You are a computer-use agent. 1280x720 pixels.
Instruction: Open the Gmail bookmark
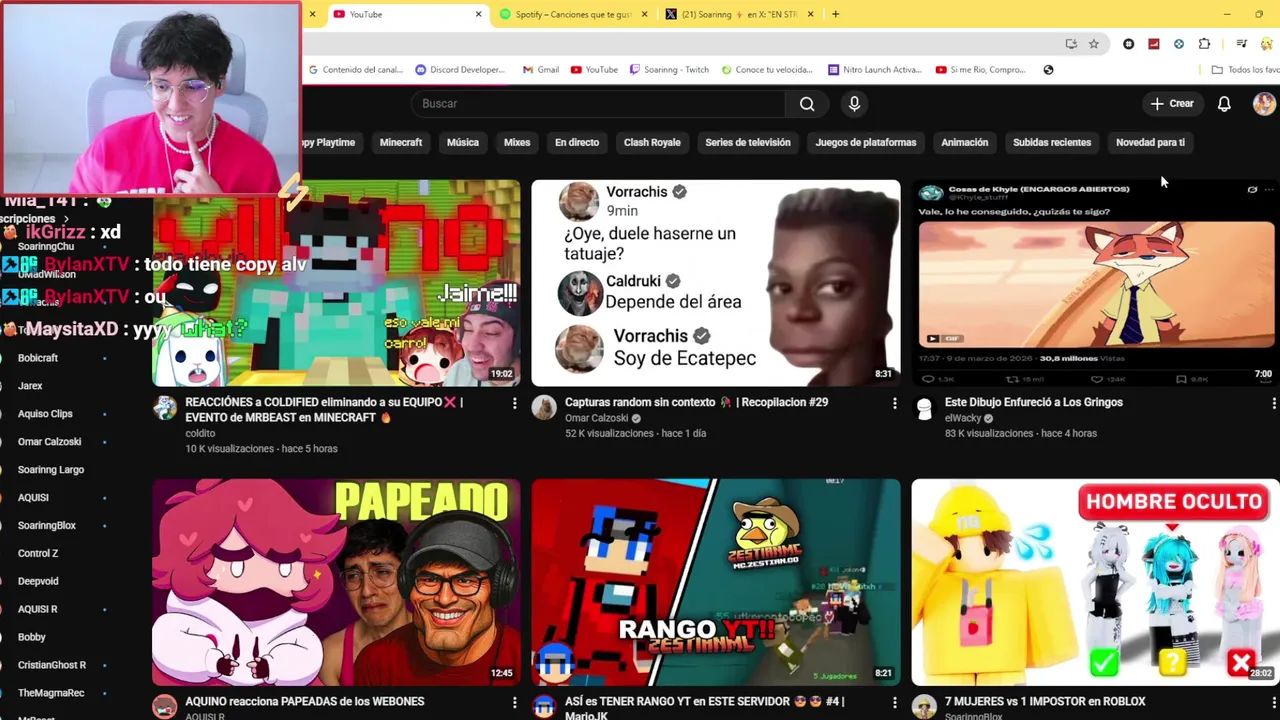541,70
